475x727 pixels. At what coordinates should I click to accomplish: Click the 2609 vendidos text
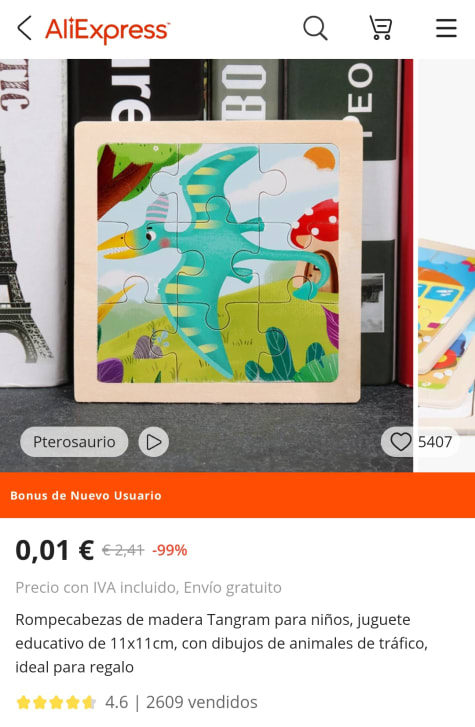[x=202, y=702]
